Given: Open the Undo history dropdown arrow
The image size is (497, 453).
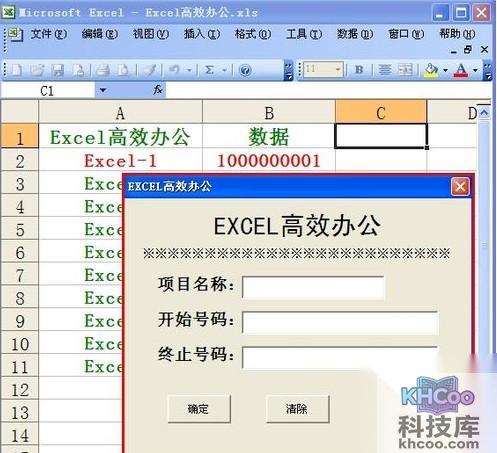Looking at the screenshot, I should click(x=189, y=70).
